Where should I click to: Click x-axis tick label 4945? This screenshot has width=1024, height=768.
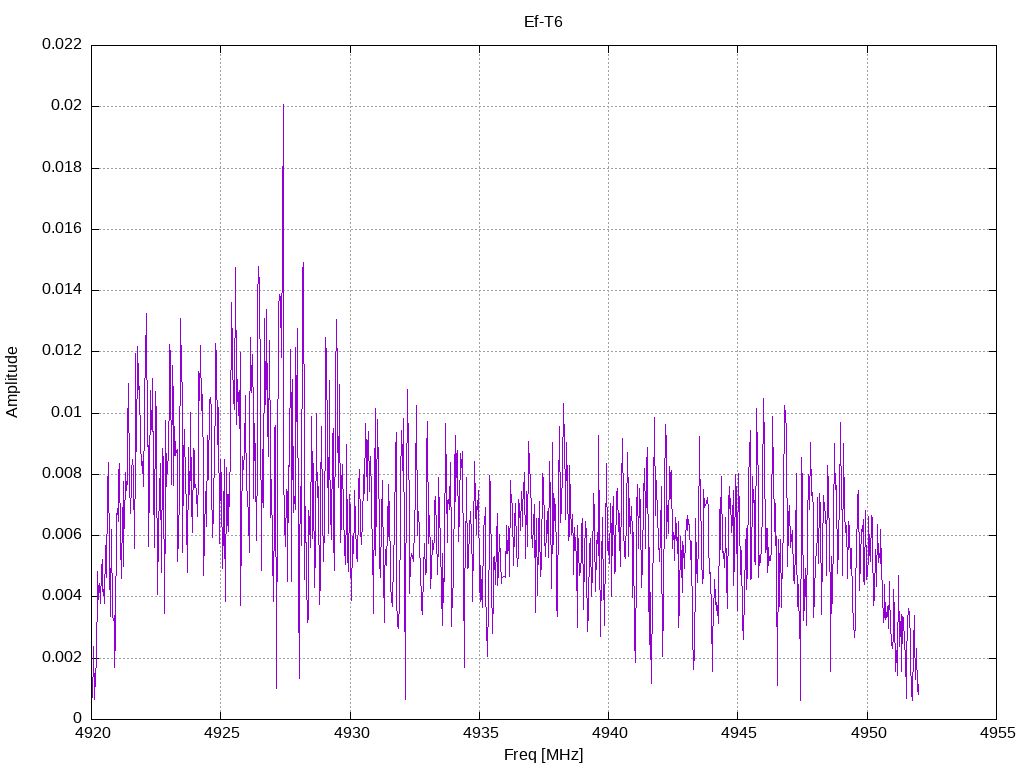(x=739, y=733)
